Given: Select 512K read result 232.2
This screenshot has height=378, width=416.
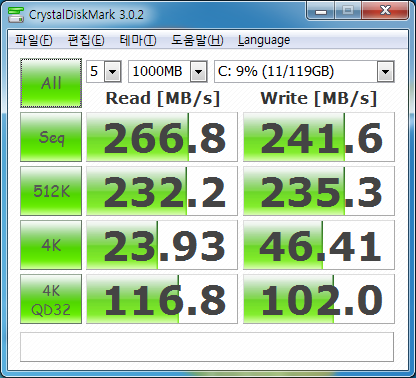Looking at the screenshot, I should 162,191.
